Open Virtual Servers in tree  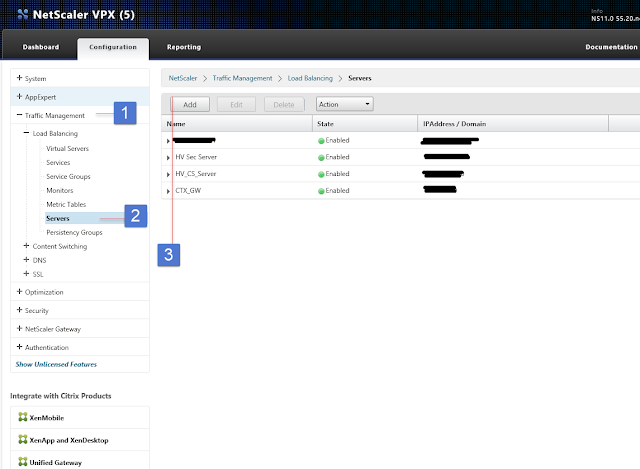67,149
